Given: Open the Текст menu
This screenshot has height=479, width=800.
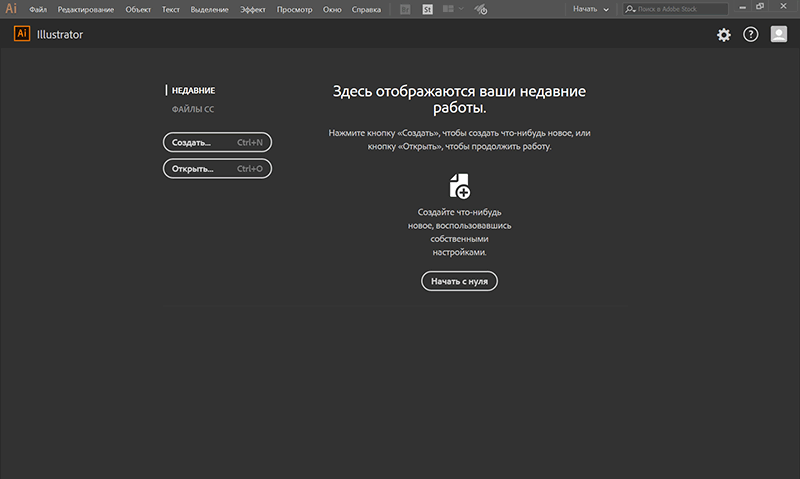Looking at the screenshot, I should [x=170, y=9].
